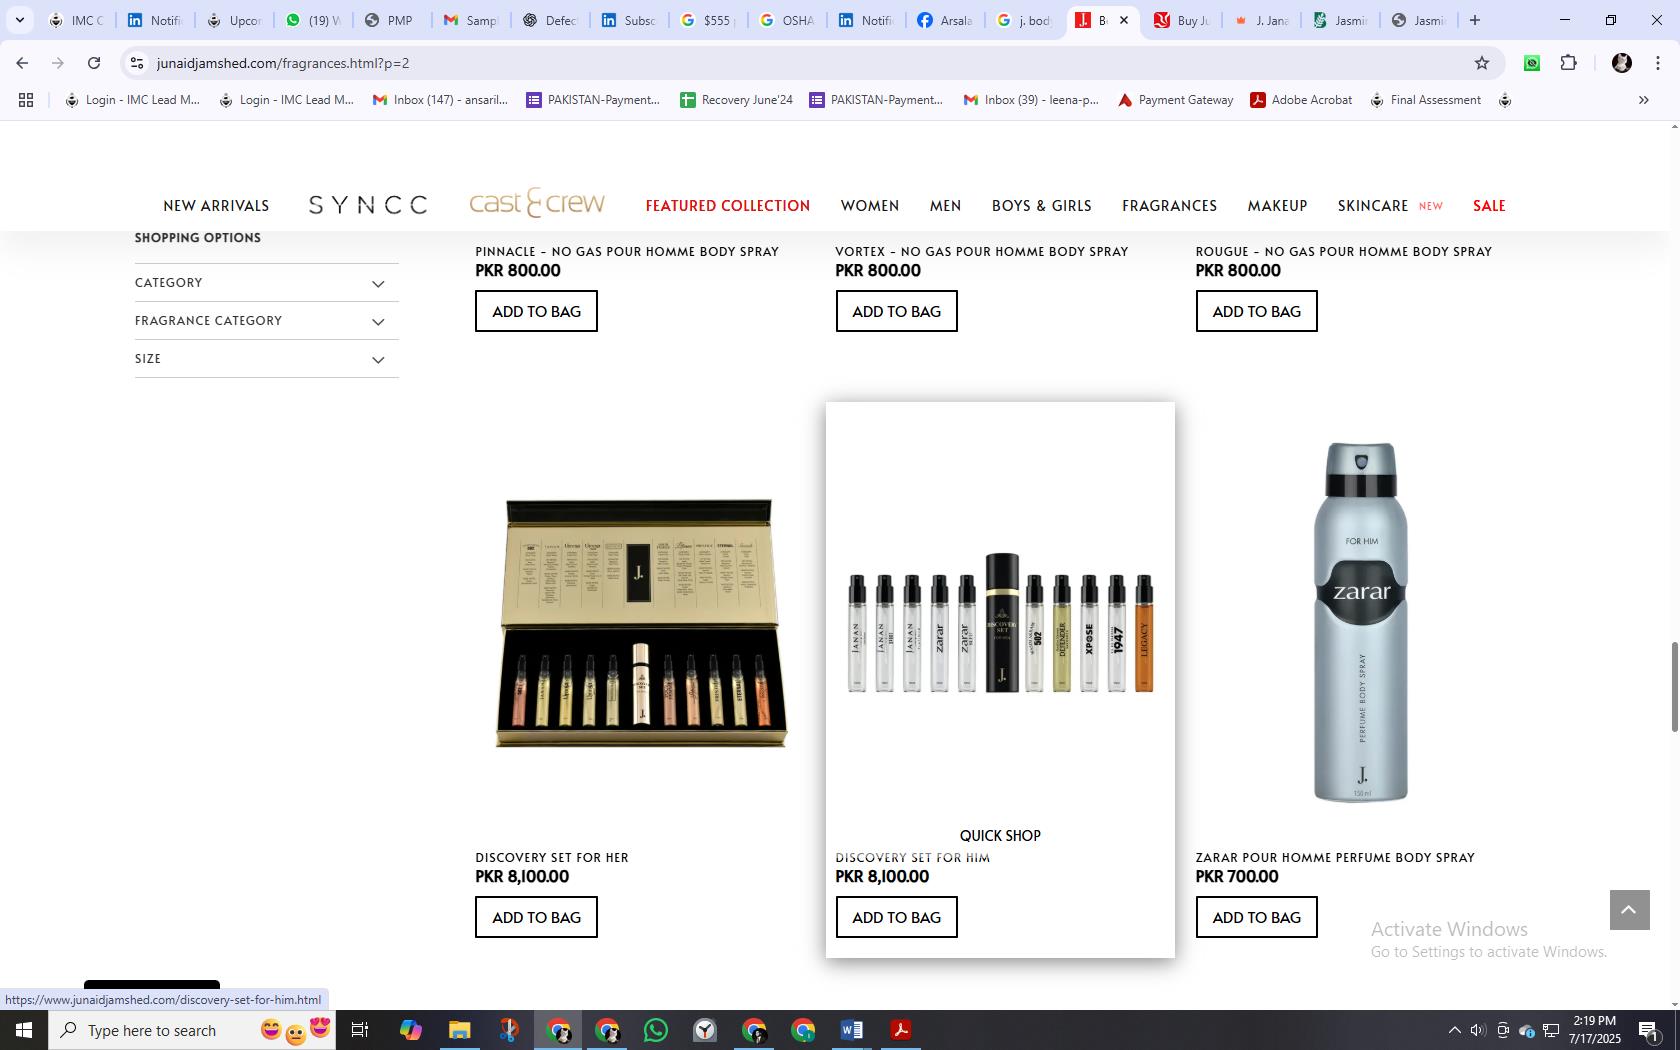Click the scroll-to-top arrow button
The width and height of the screenshot is (1680, 1050).
[1630, 910]
